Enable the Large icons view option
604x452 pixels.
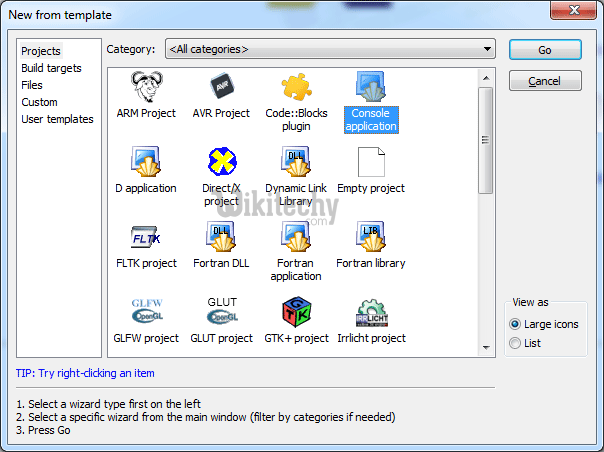515,325
